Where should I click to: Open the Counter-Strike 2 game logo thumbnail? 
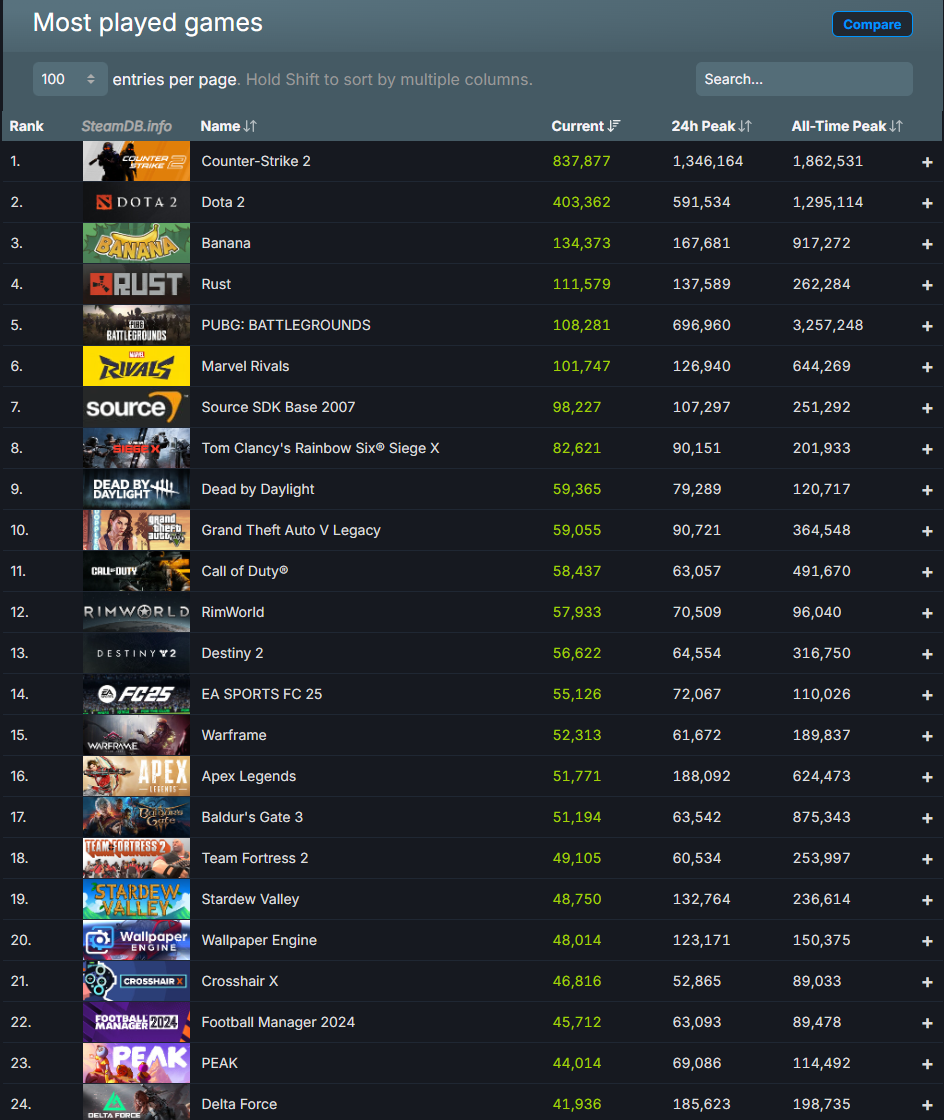click(136, 161)
